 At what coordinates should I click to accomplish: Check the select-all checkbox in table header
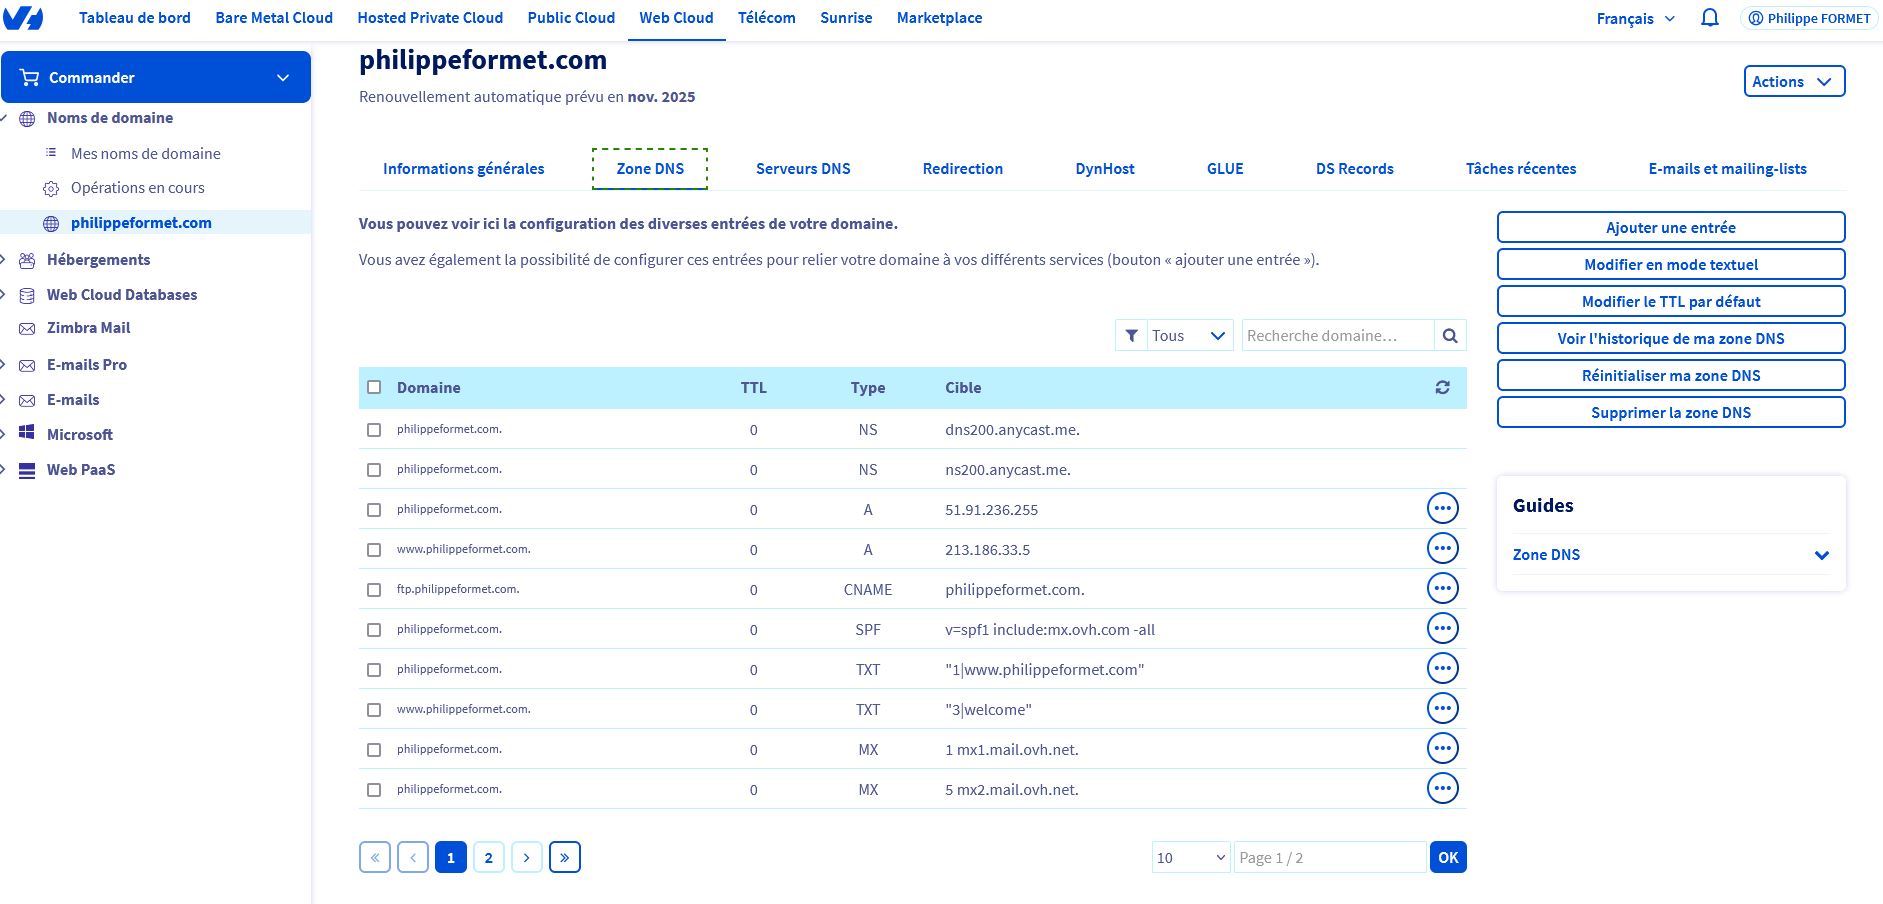pos(374,388)
